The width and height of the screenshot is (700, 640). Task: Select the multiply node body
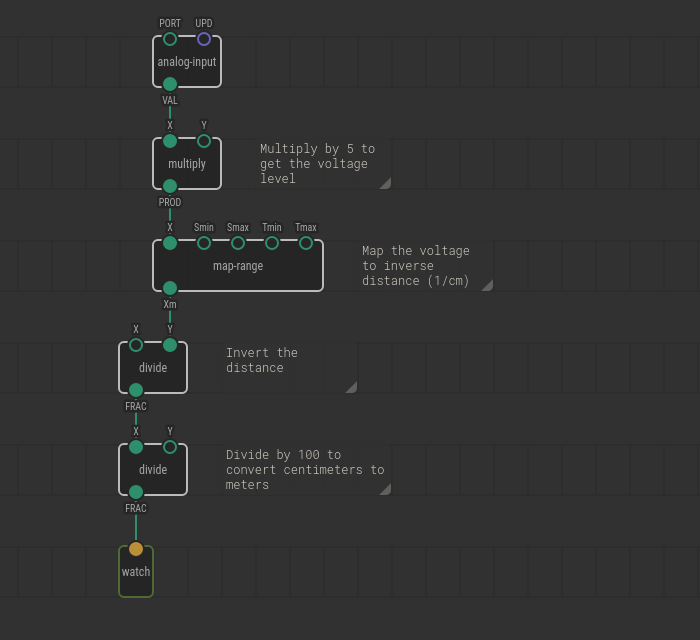[x=187, y=164]
